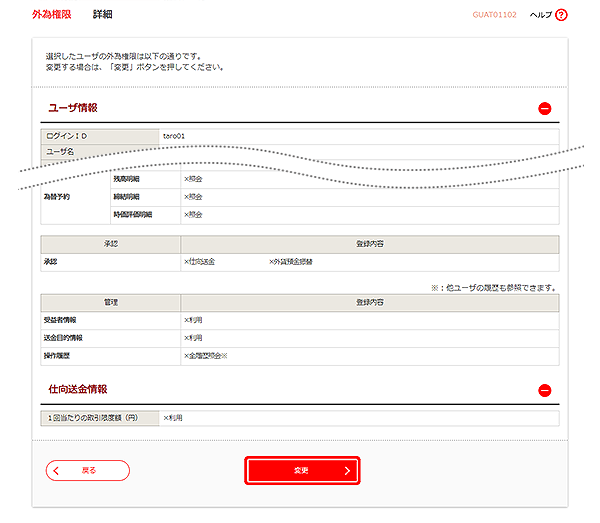Click the 仕向送金情報 section heading
This screenshot has width=600, height=523.
(x=78, y=389)
